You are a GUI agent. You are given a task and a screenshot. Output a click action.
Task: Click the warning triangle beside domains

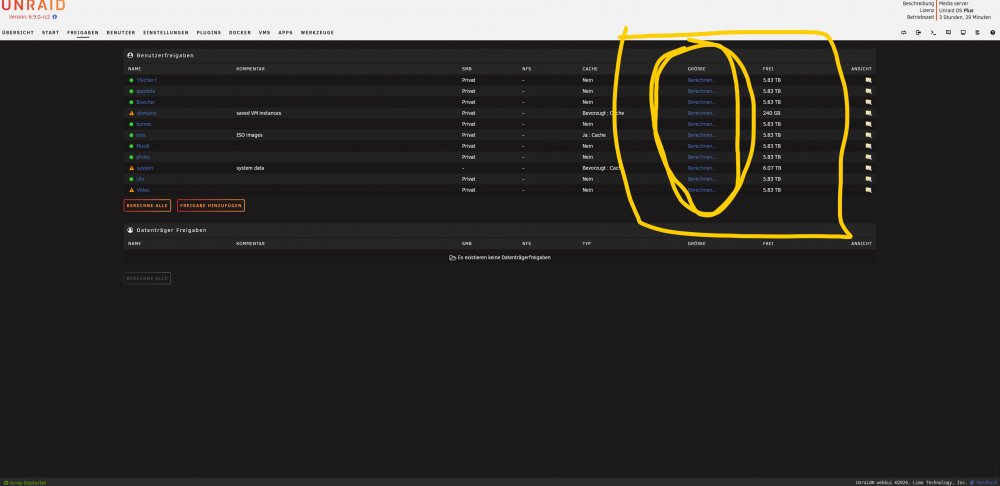pyautogui.click(x=131, y=113)
